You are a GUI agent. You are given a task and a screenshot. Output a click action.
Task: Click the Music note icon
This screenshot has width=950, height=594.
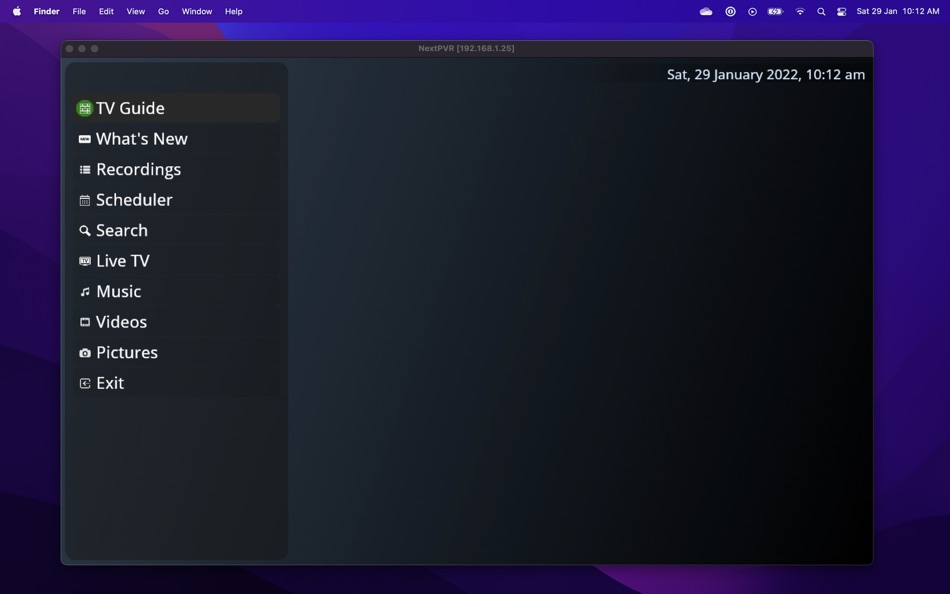(x=85, y=292)
